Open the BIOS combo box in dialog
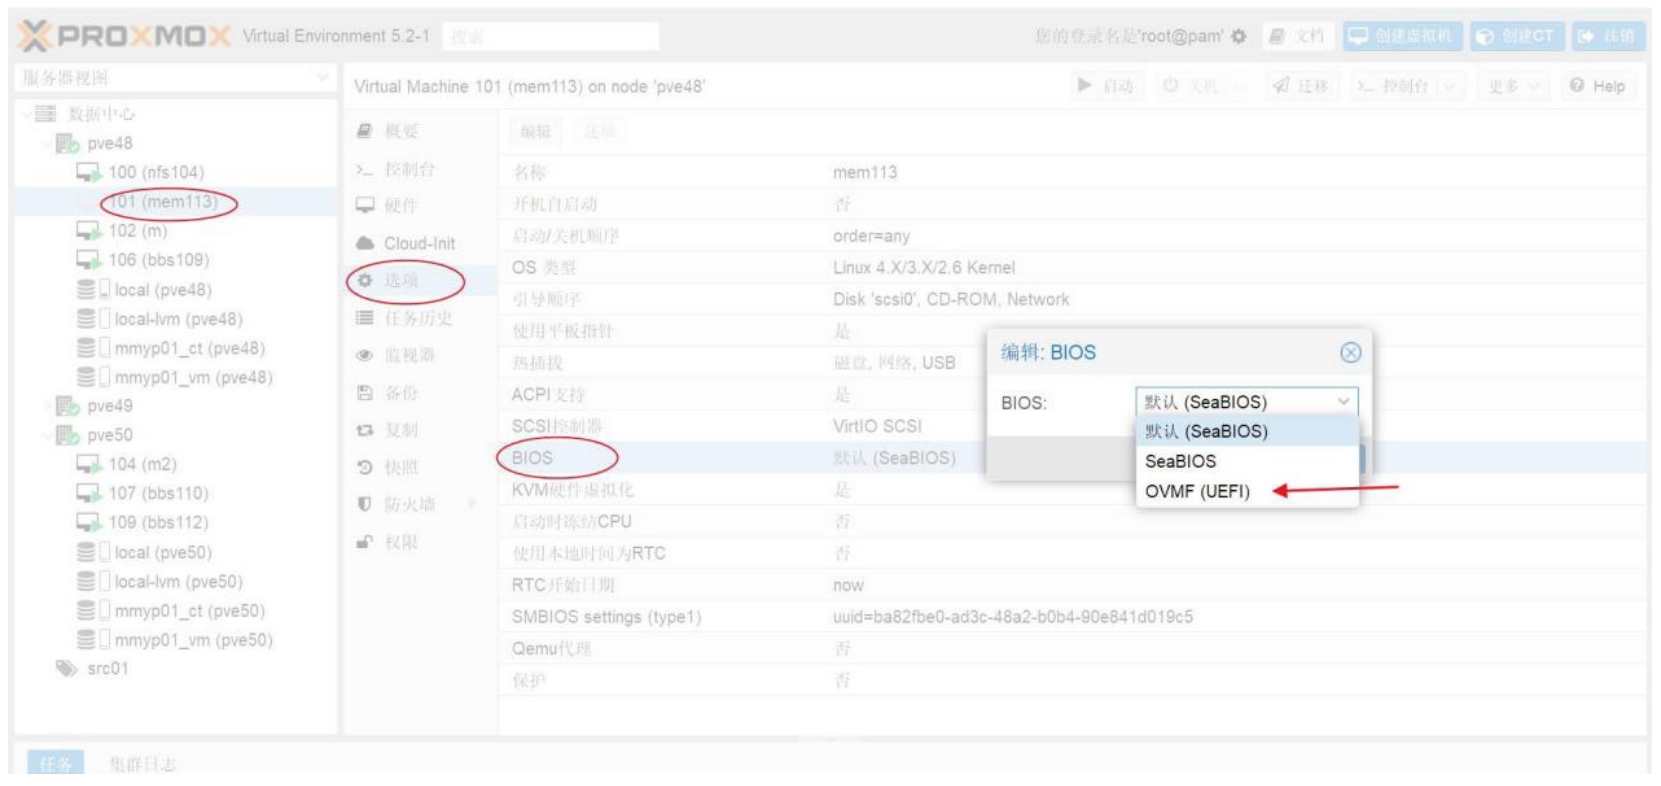The height and width of the screenshot is (786, 1661). tap(1246, 402)
